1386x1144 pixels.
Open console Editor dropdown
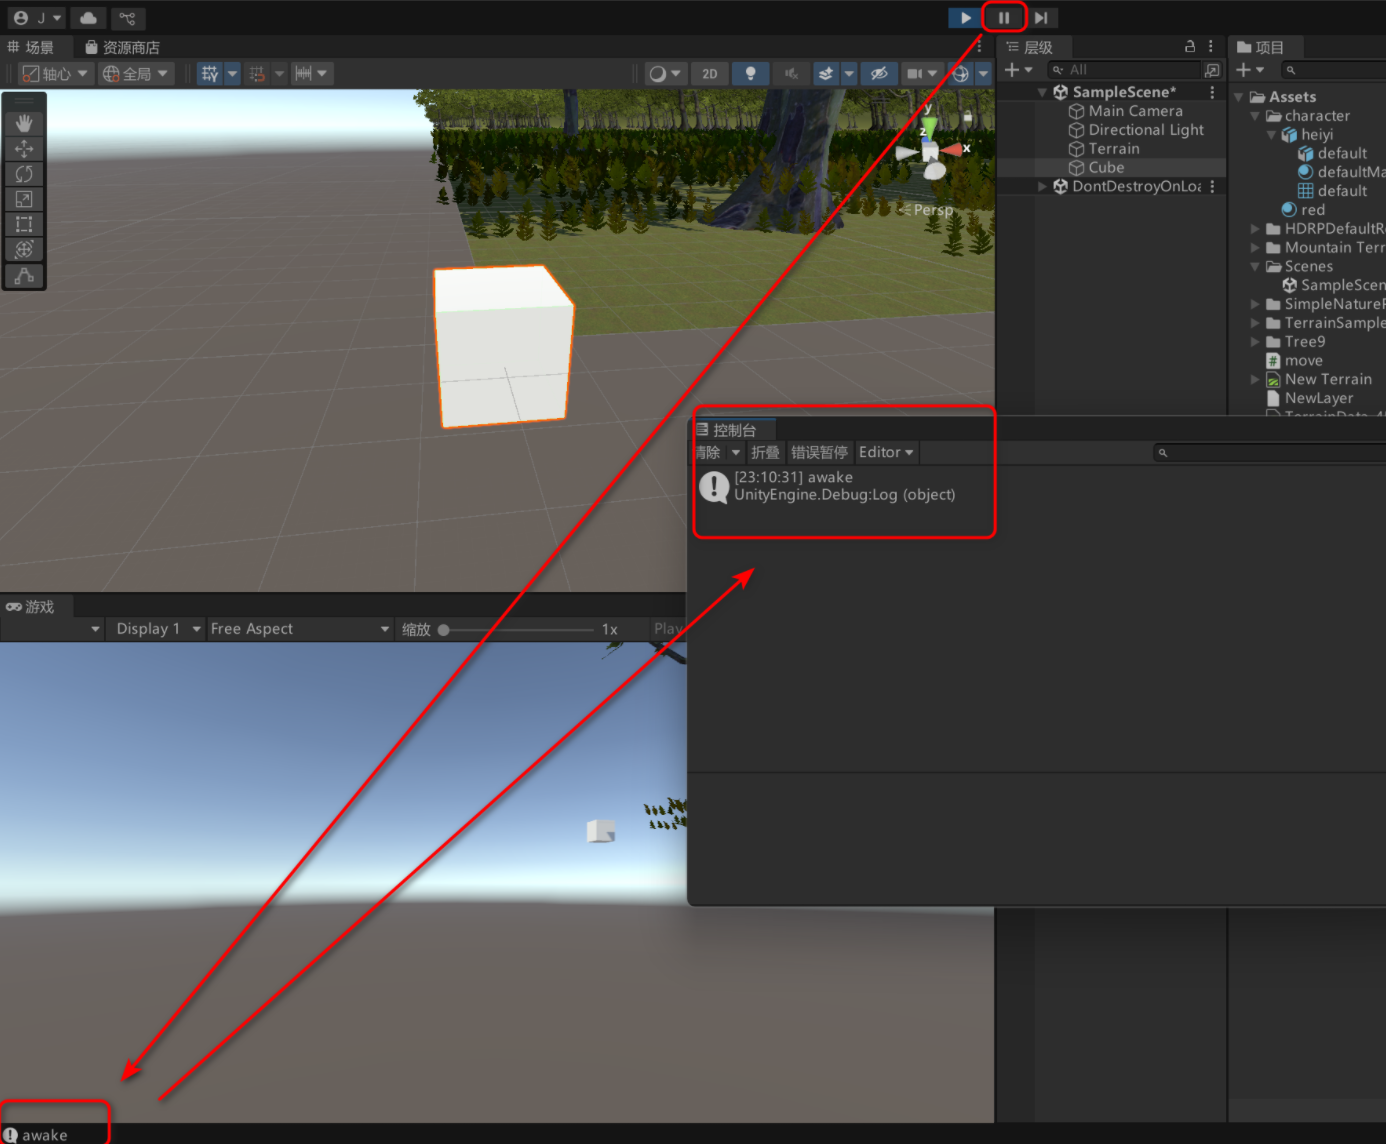(x=886, y=453)
